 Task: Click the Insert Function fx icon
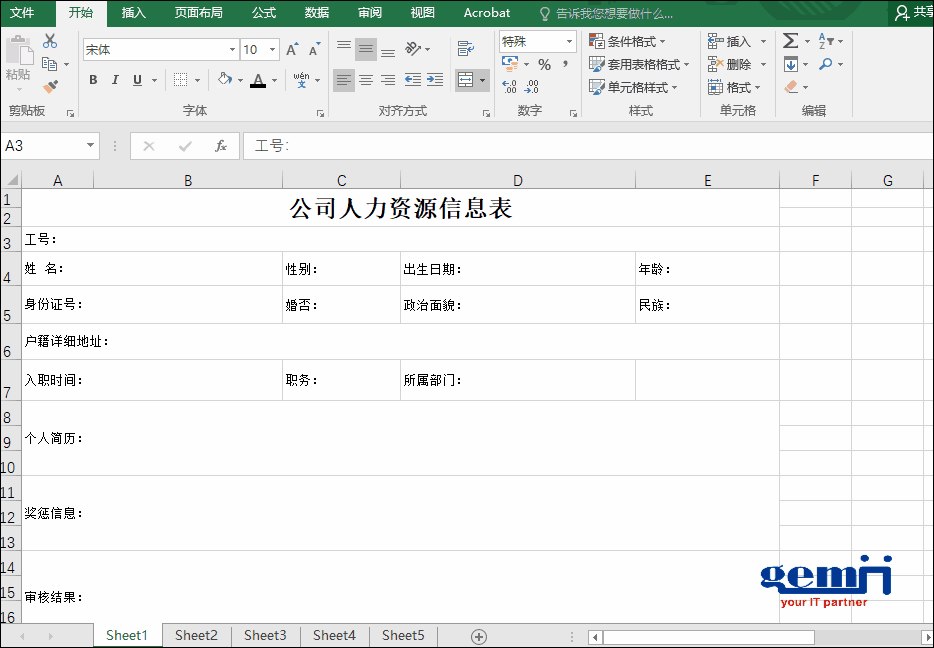tap(221, 146)
